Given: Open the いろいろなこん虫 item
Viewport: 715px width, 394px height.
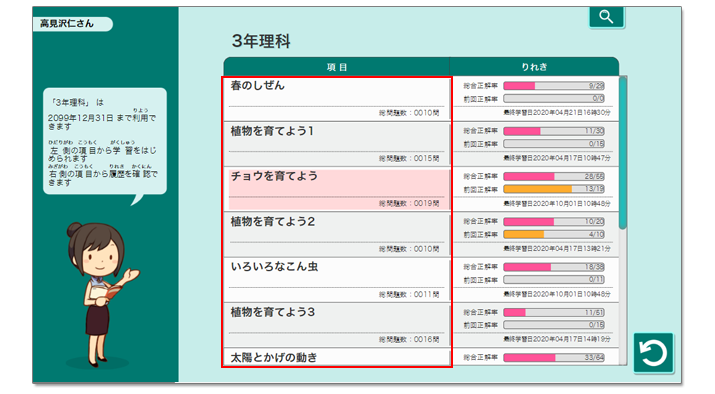Looking at the screenshot, I should (x=337, y=280).
